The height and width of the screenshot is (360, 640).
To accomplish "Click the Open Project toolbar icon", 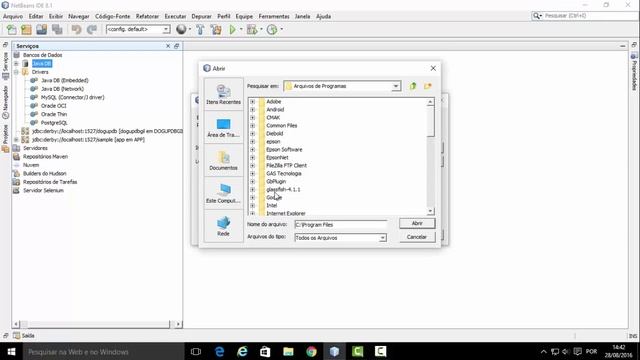I will tap(41, 29).
